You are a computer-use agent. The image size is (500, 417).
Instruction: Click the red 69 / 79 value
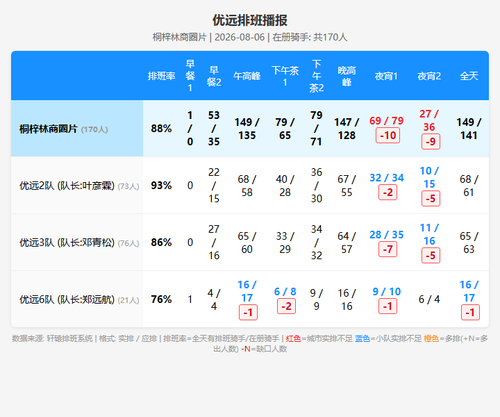386,121
